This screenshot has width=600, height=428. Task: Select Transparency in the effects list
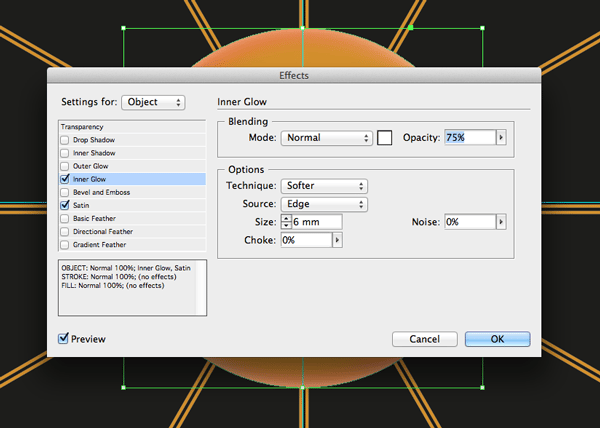pos(82,127)
